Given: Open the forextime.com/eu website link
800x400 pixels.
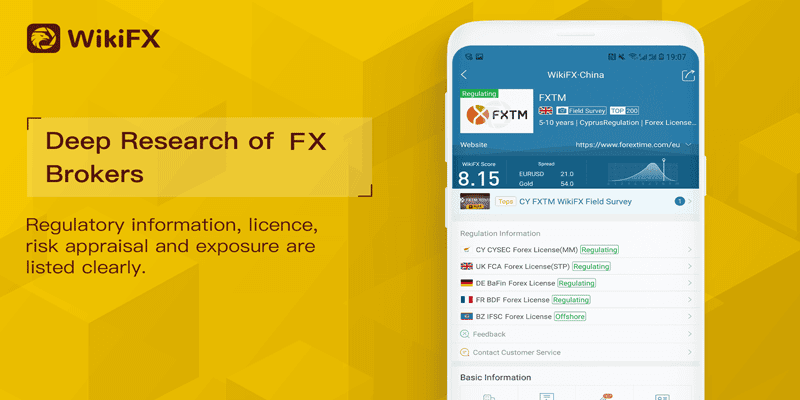Looking at the screenshot, I should tap(628, 145).
